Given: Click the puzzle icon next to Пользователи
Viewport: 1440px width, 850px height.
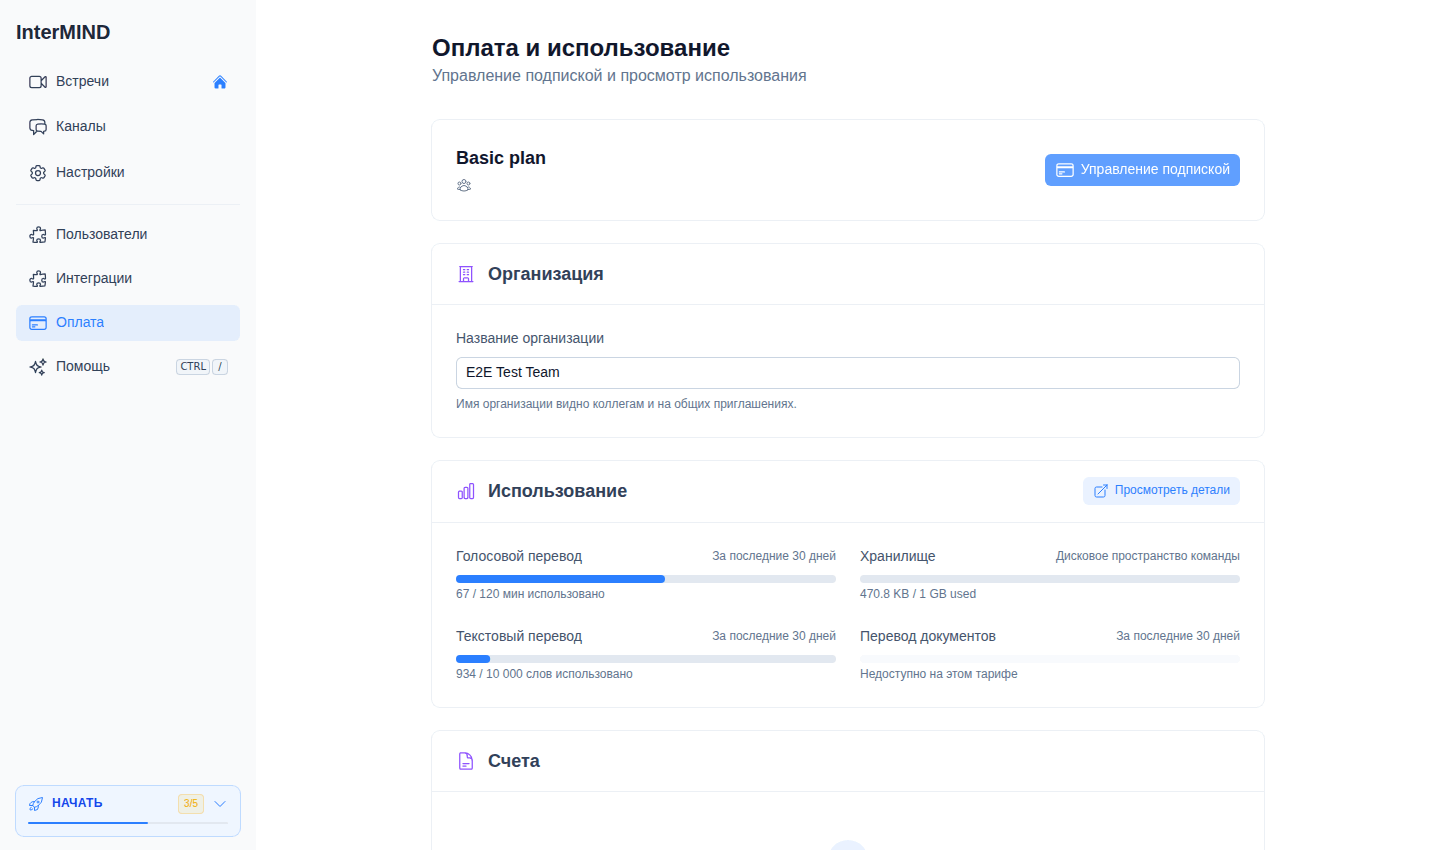Looking at the screenshot, I should [x=38, y=235].
